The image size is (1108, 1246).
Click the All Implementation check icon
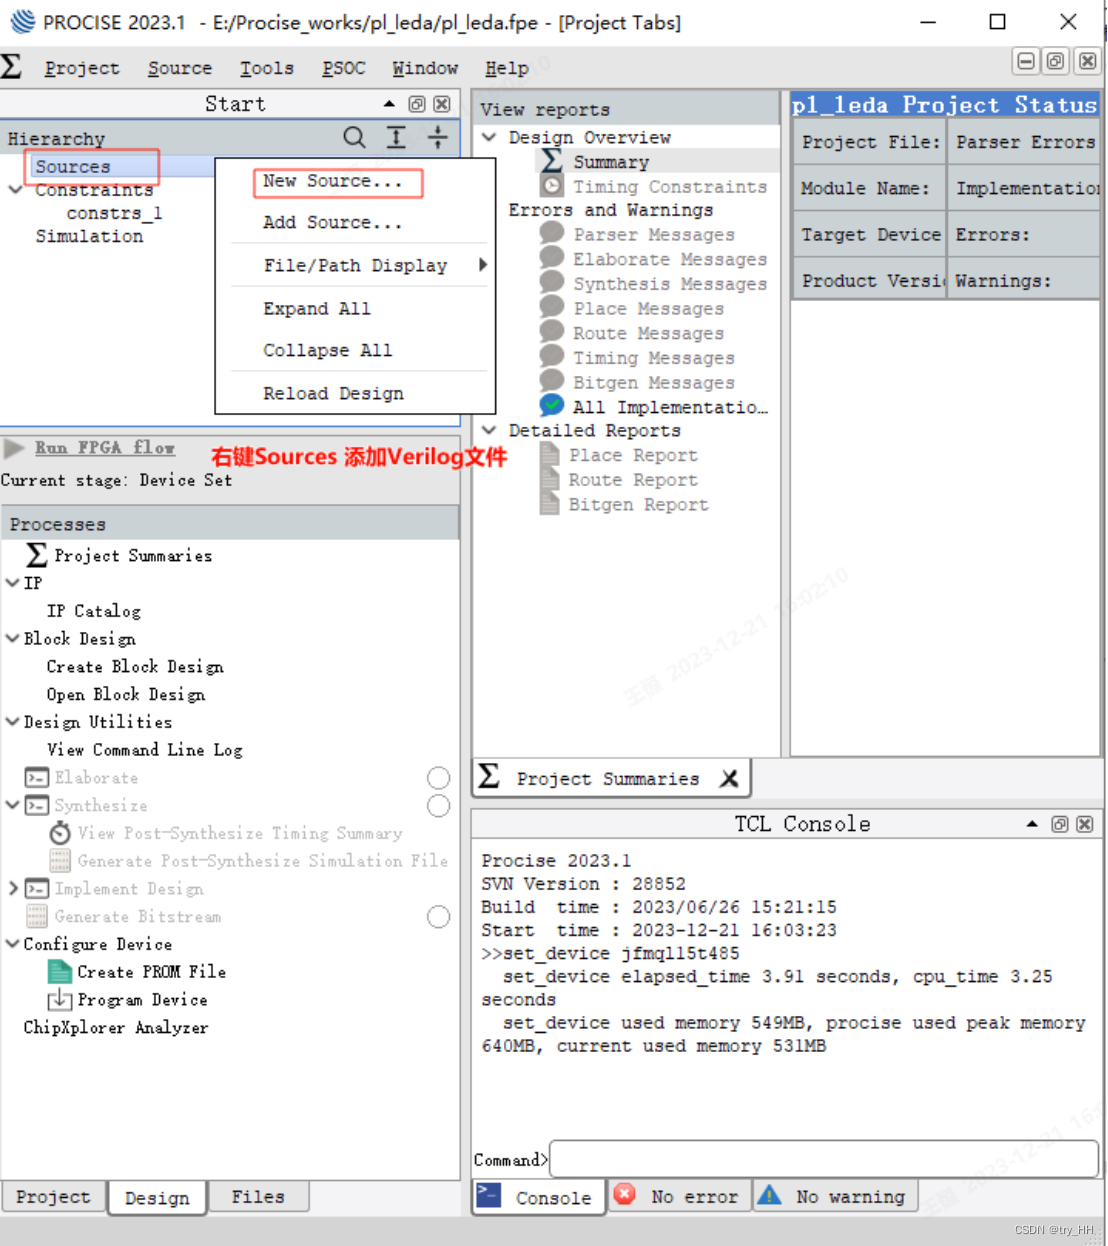tap(551, 405)
